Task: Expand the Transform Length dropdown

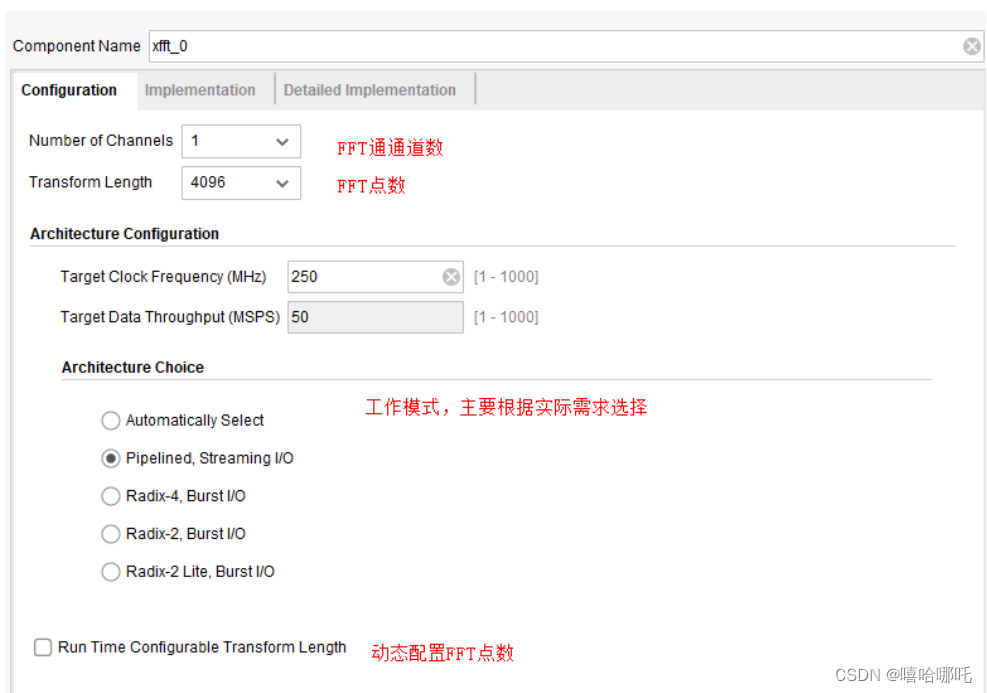Action: (241, 183)
